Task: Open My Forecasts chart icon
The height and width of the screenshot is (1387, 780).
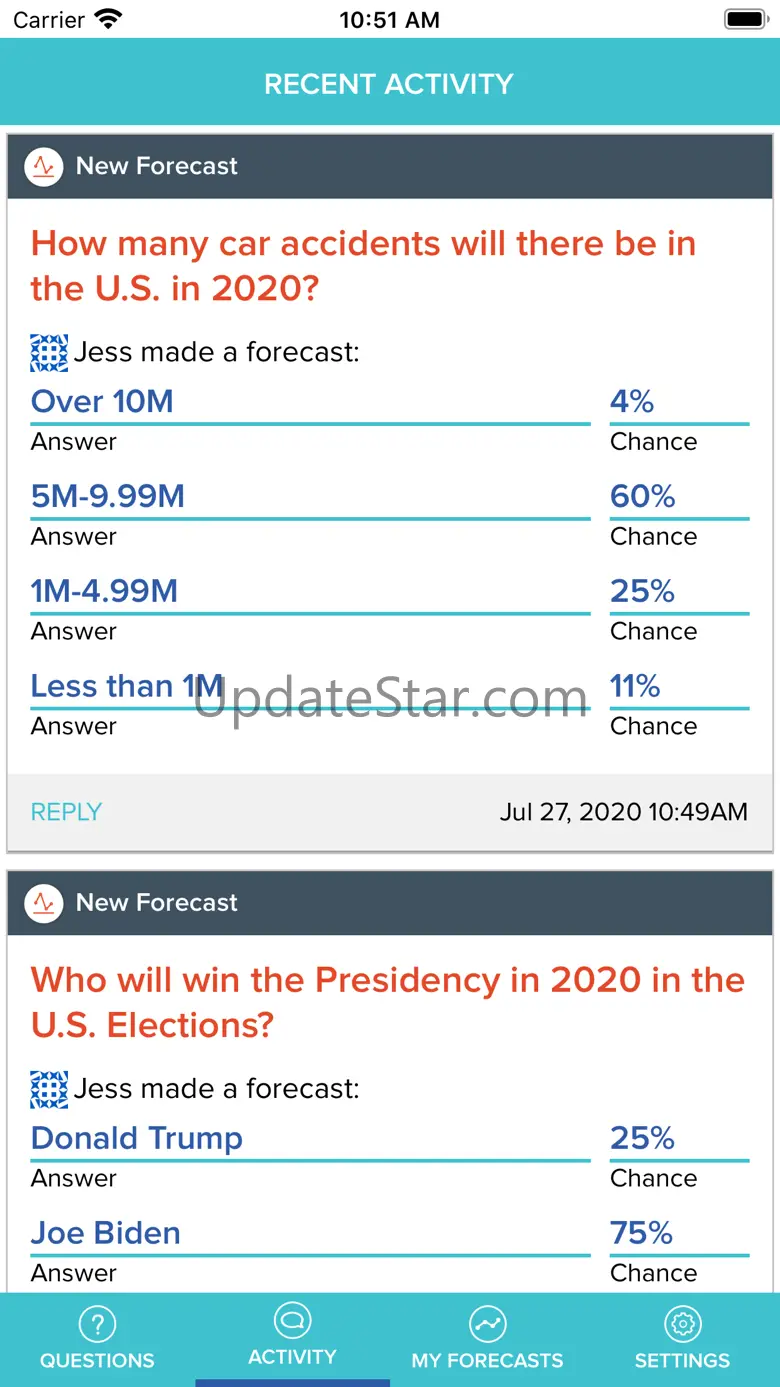Action: (x=487, y=1324)
